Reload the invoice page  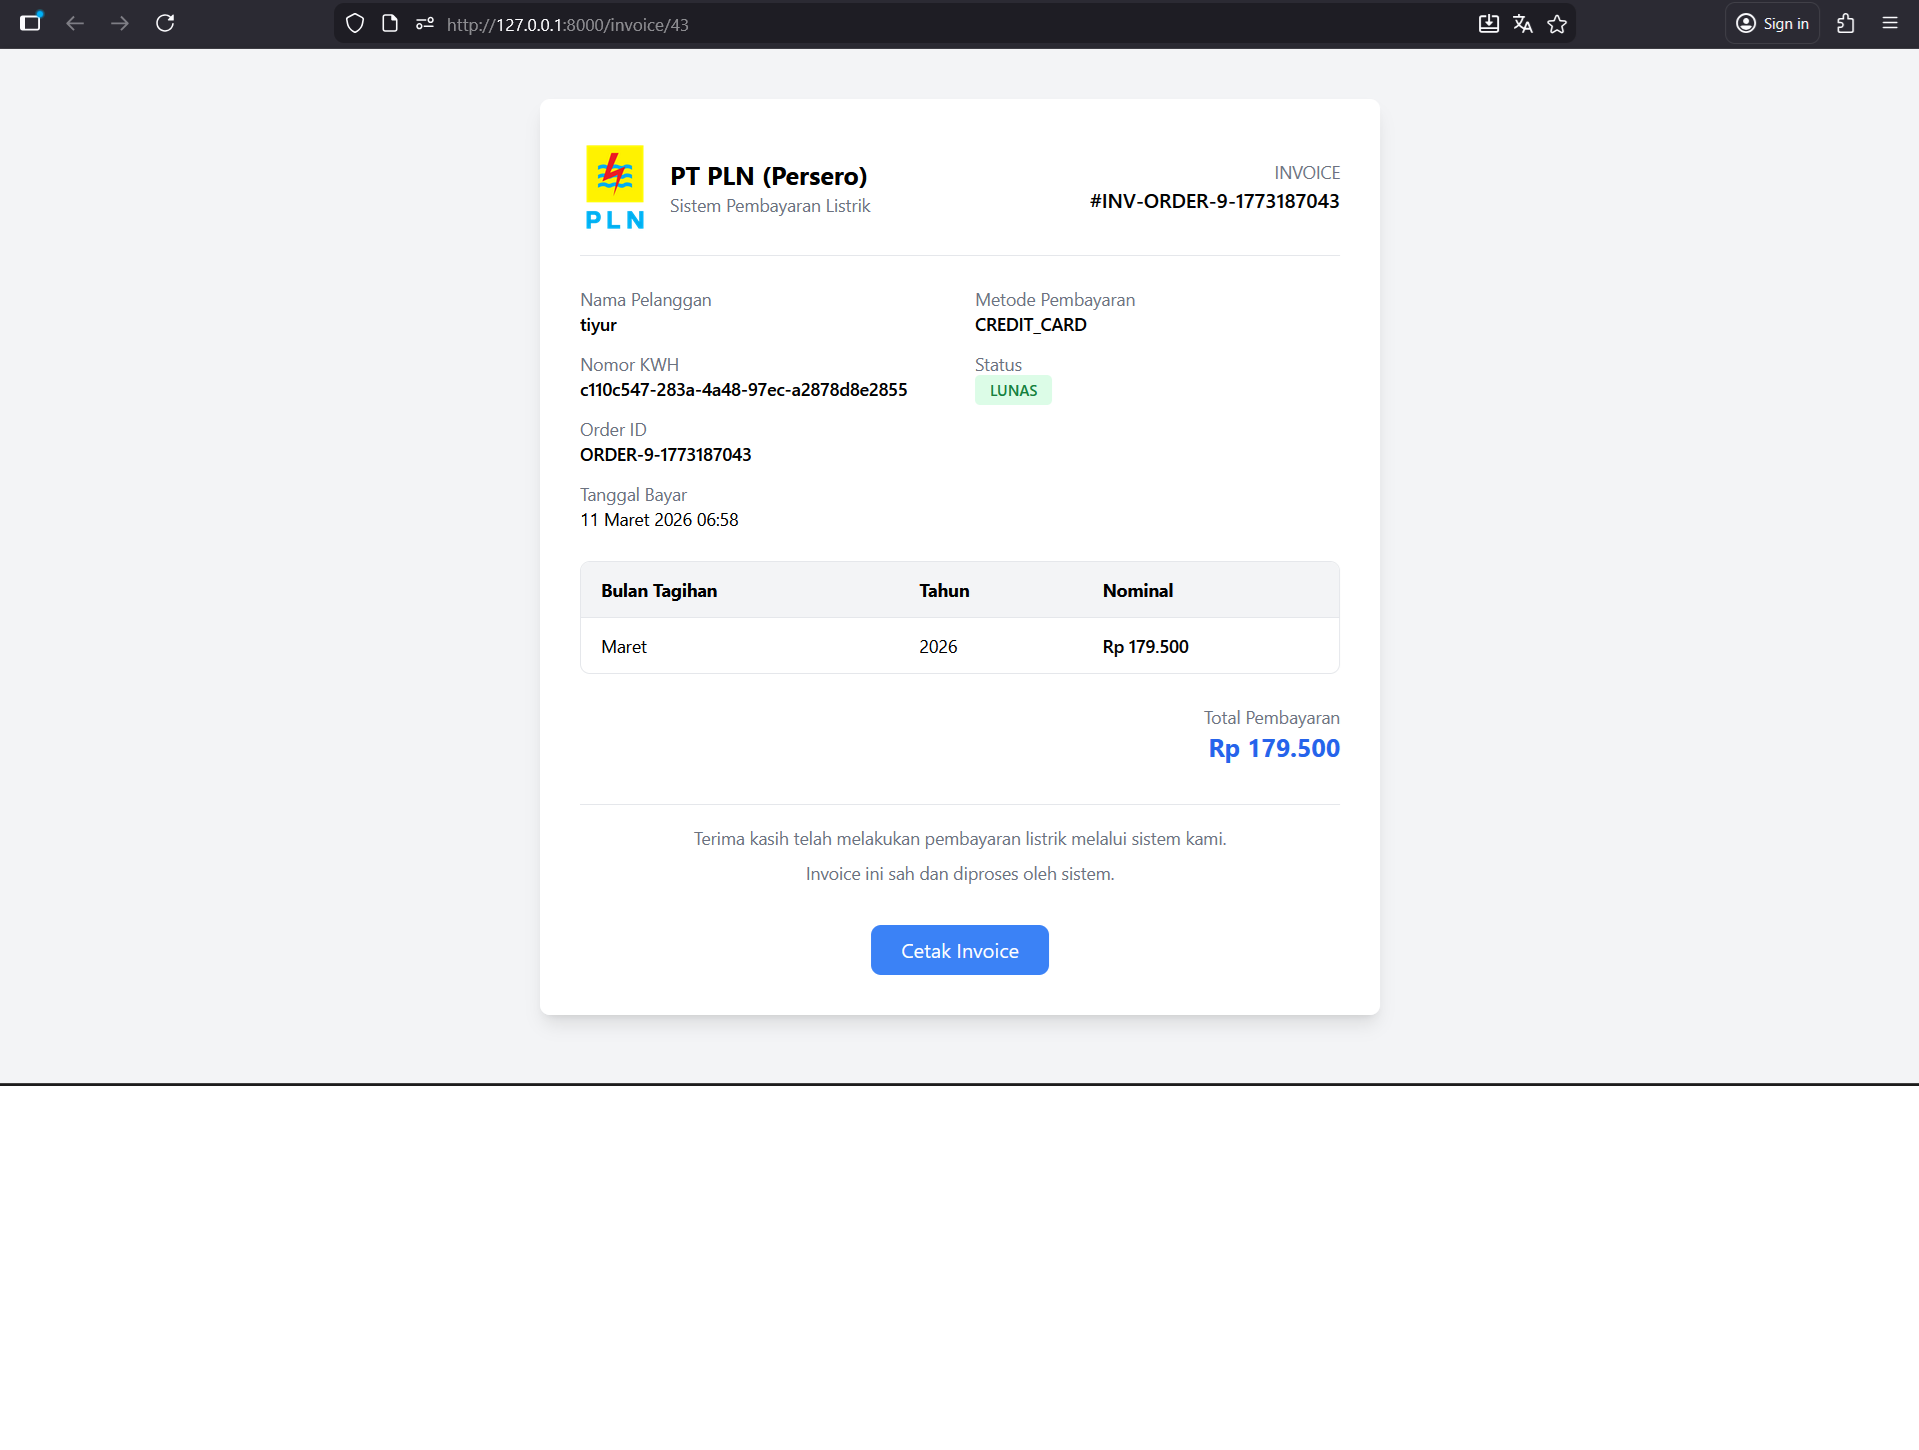tap(166, 23)
